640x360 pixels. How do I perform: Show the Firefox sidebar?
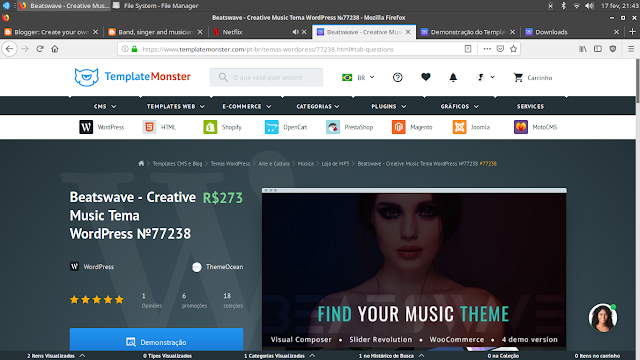point(598,49)
